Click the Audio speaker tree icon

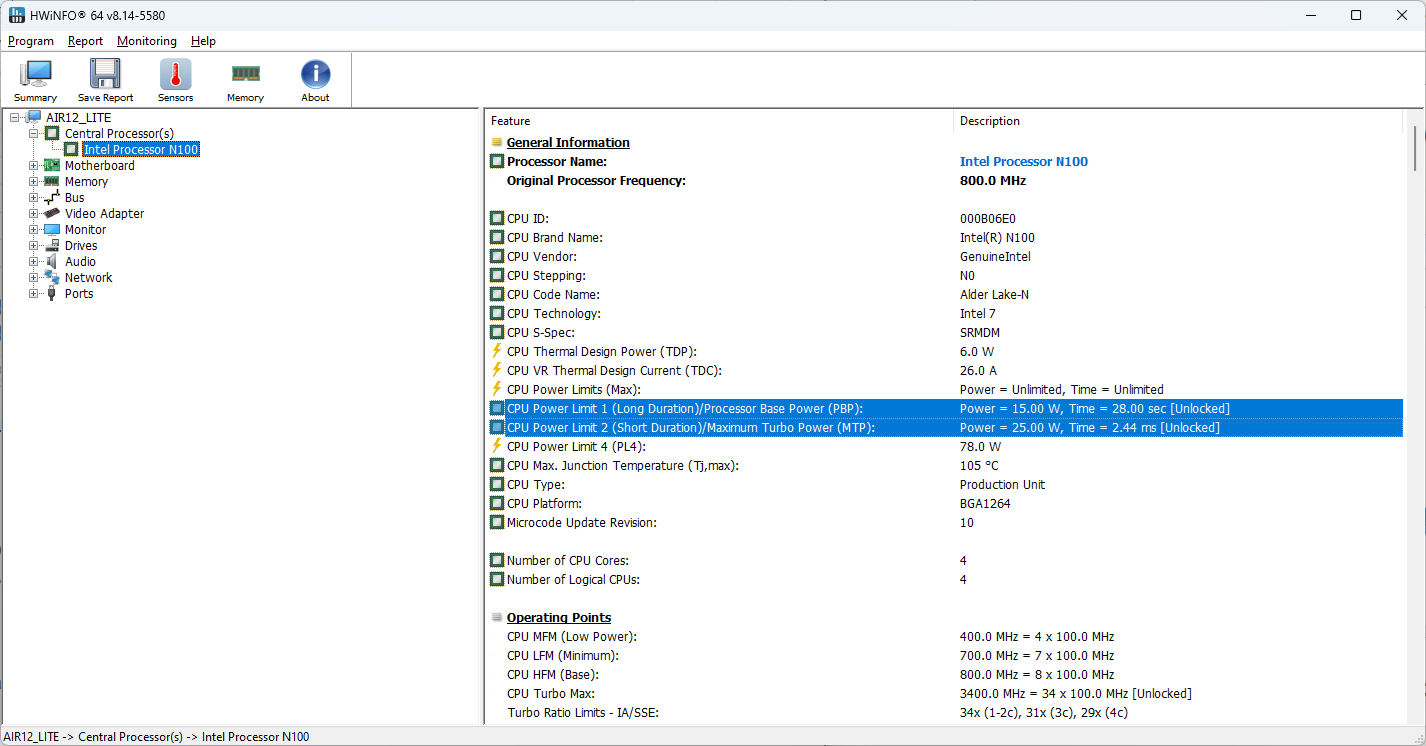(x=52, y=262)
